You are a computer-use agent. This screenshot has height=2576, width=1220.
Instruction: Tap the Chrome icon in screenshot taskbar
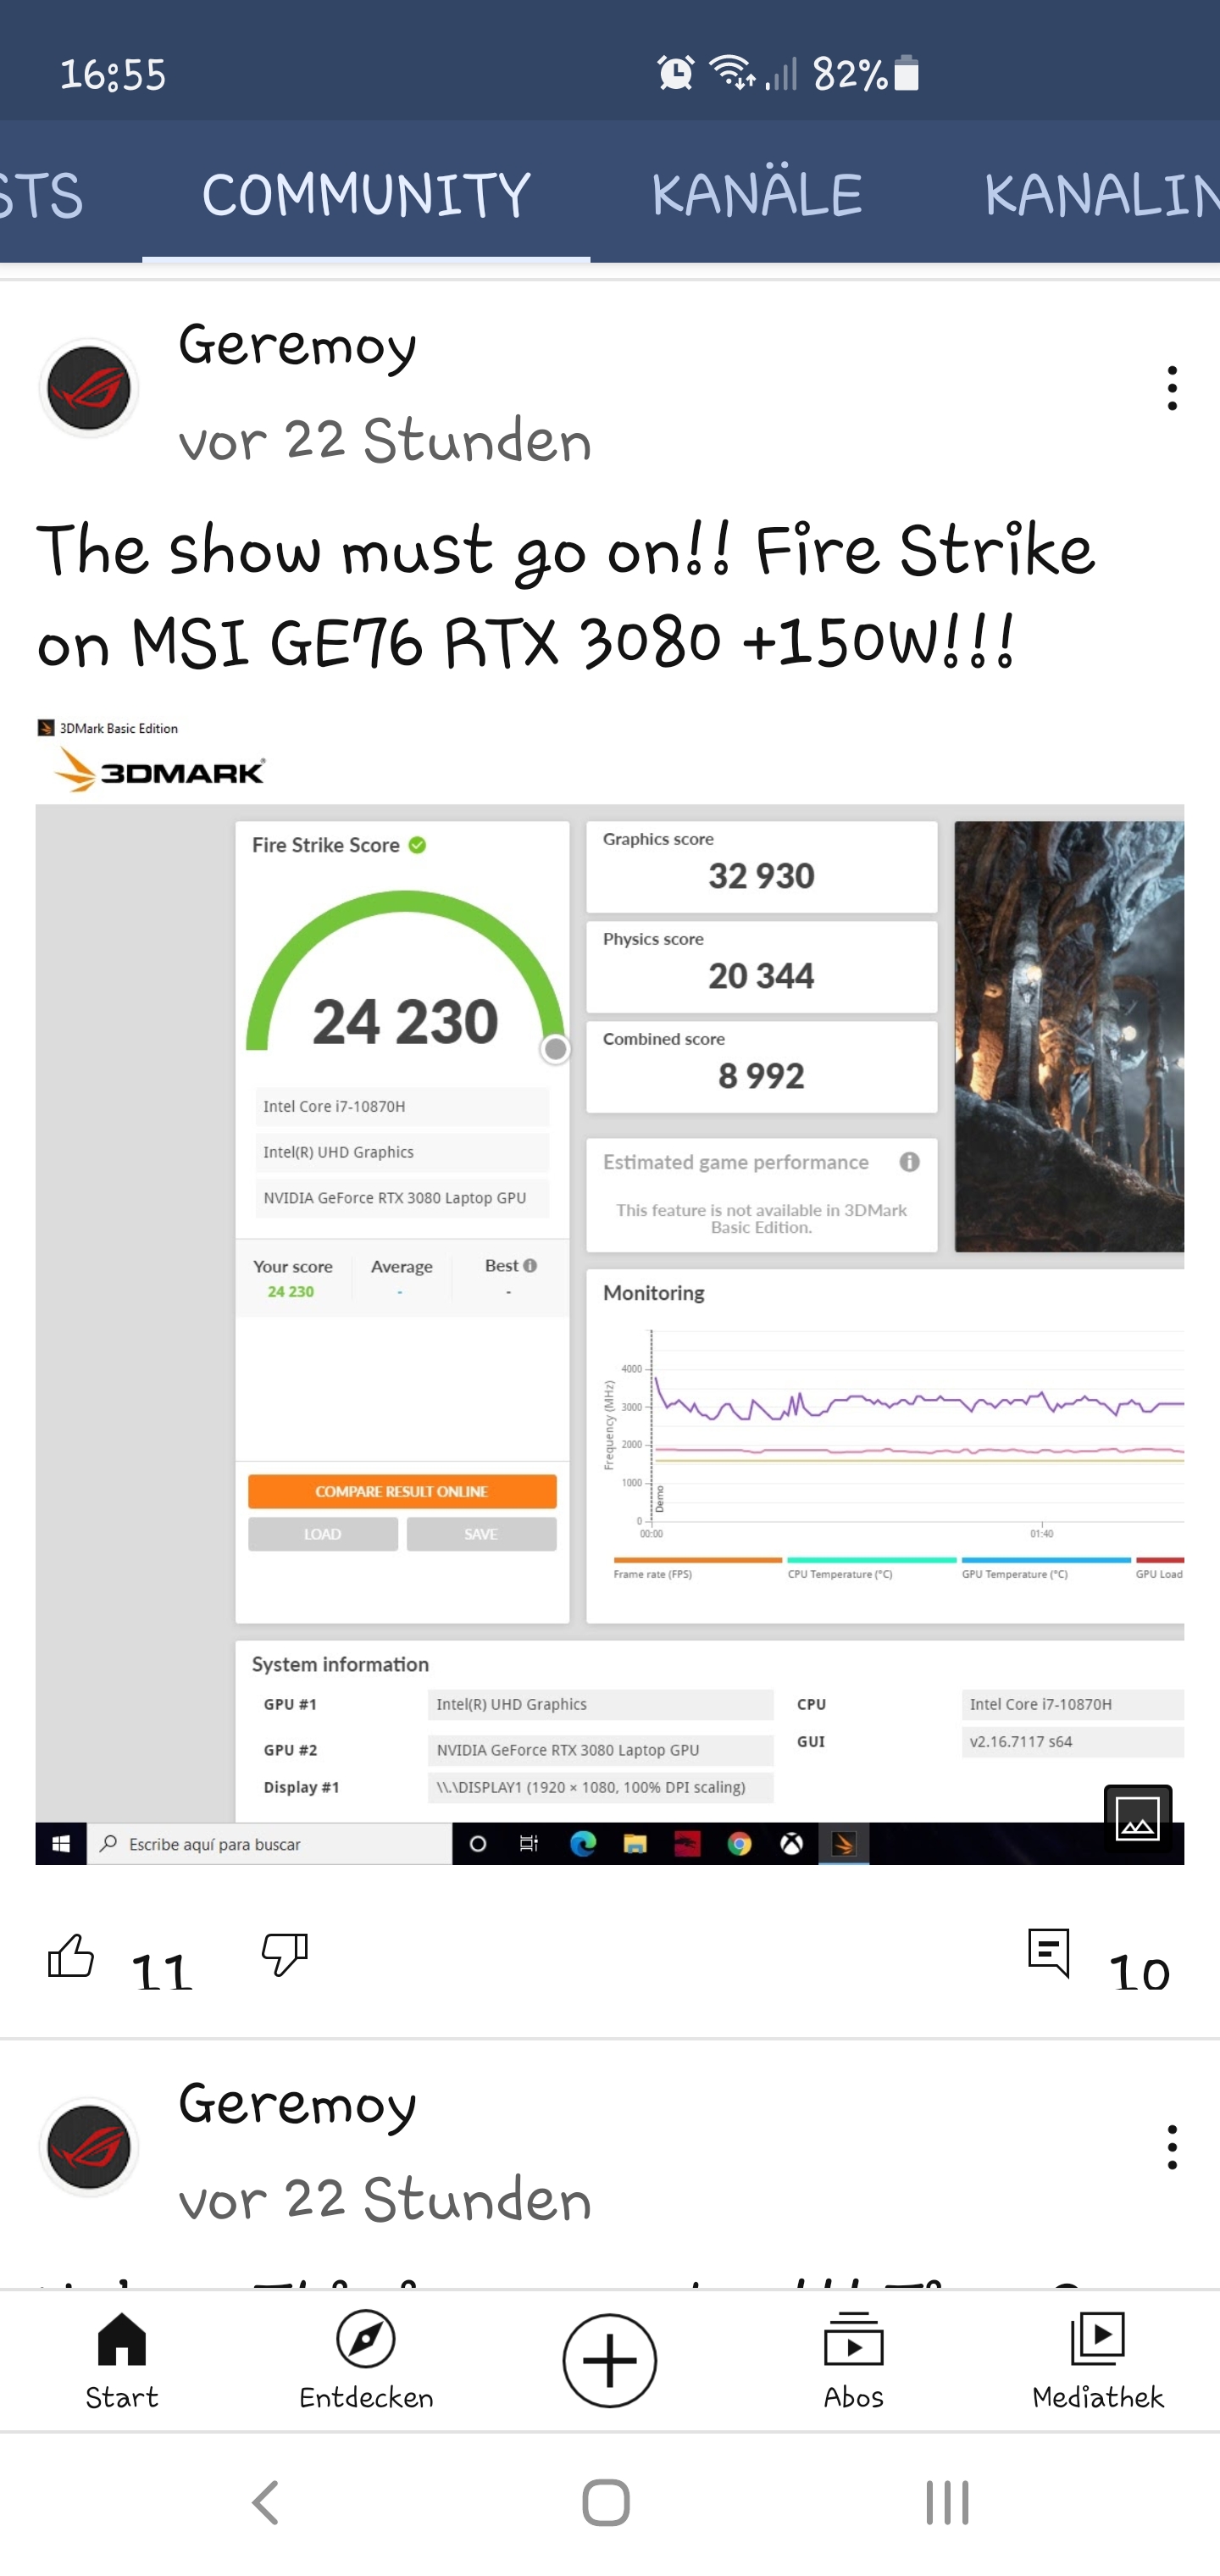point(739,1843)
